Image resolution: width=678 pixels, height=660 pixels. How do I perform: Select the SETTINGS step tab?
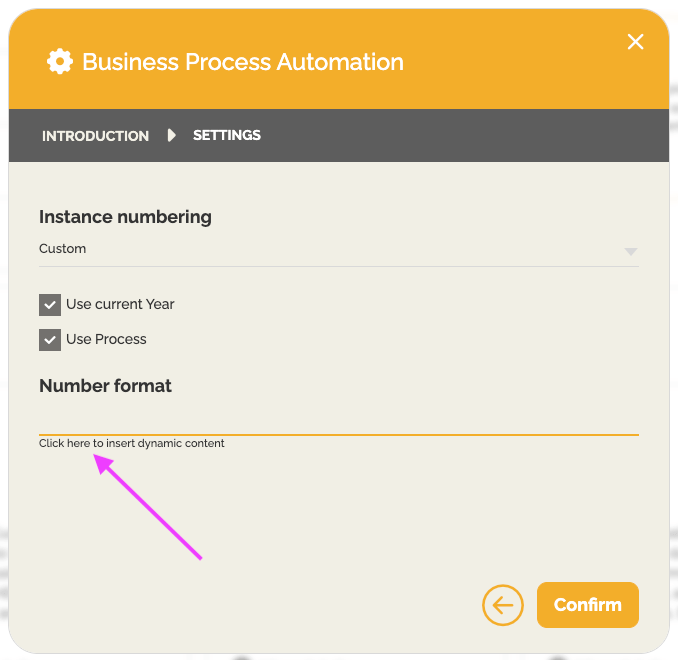tap(227, 135)
